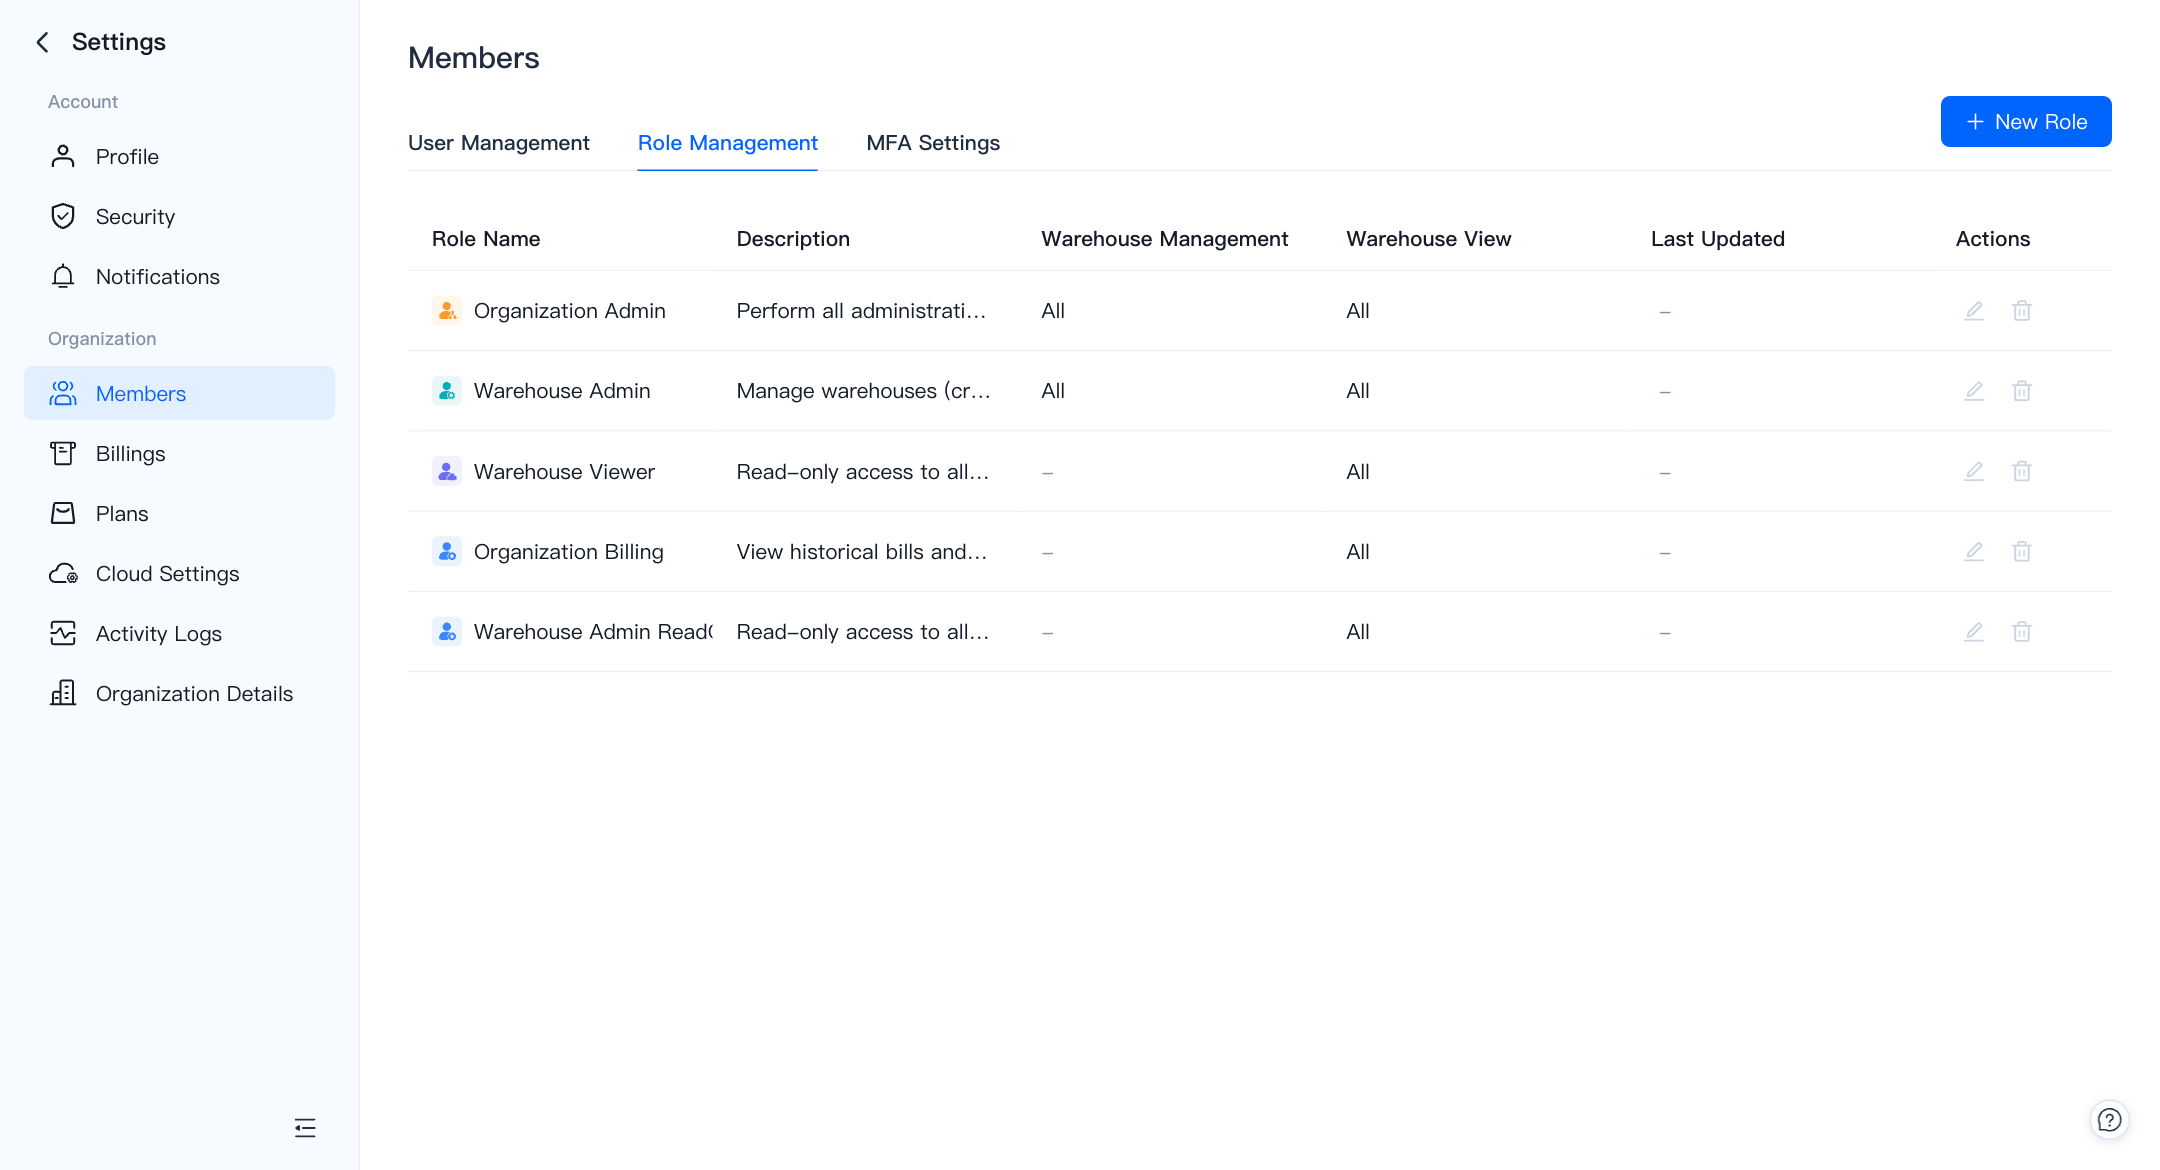Edit the Warehouse Admin role
2160x1170 pixels.
click(1973, 391)
